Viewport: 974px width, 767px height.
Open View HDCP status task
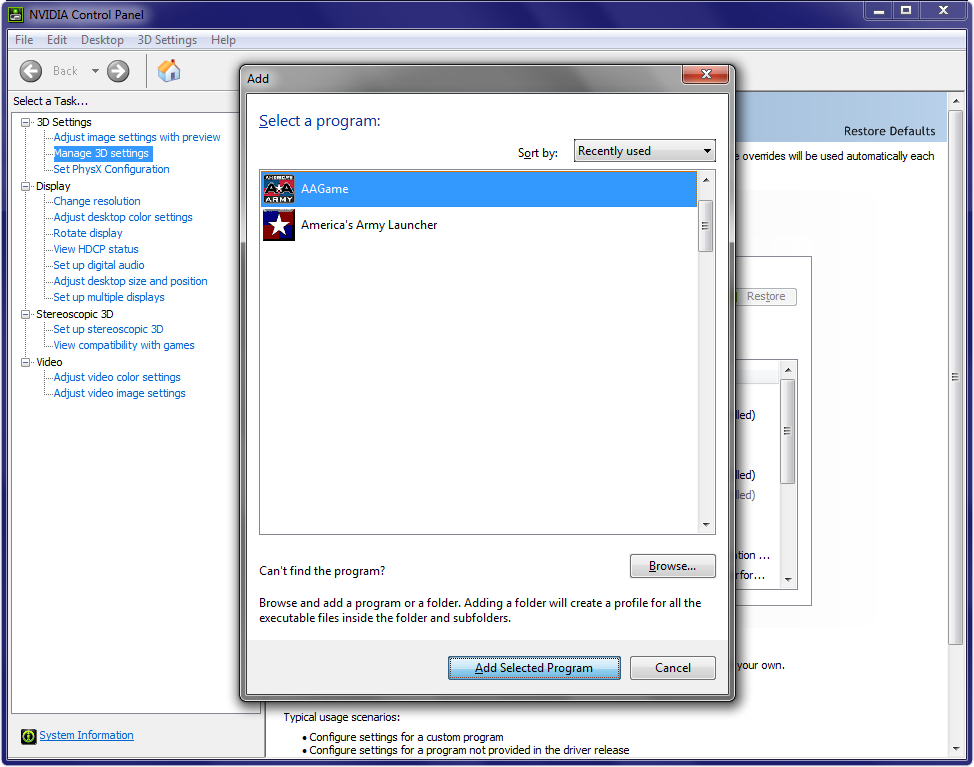coord(96,249)
